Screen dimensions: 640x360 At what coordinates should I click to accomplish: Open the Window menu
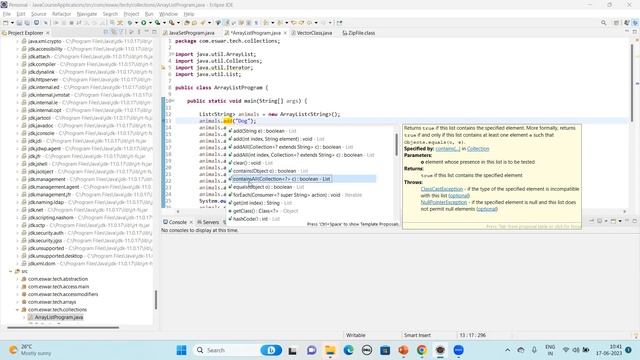168,14
